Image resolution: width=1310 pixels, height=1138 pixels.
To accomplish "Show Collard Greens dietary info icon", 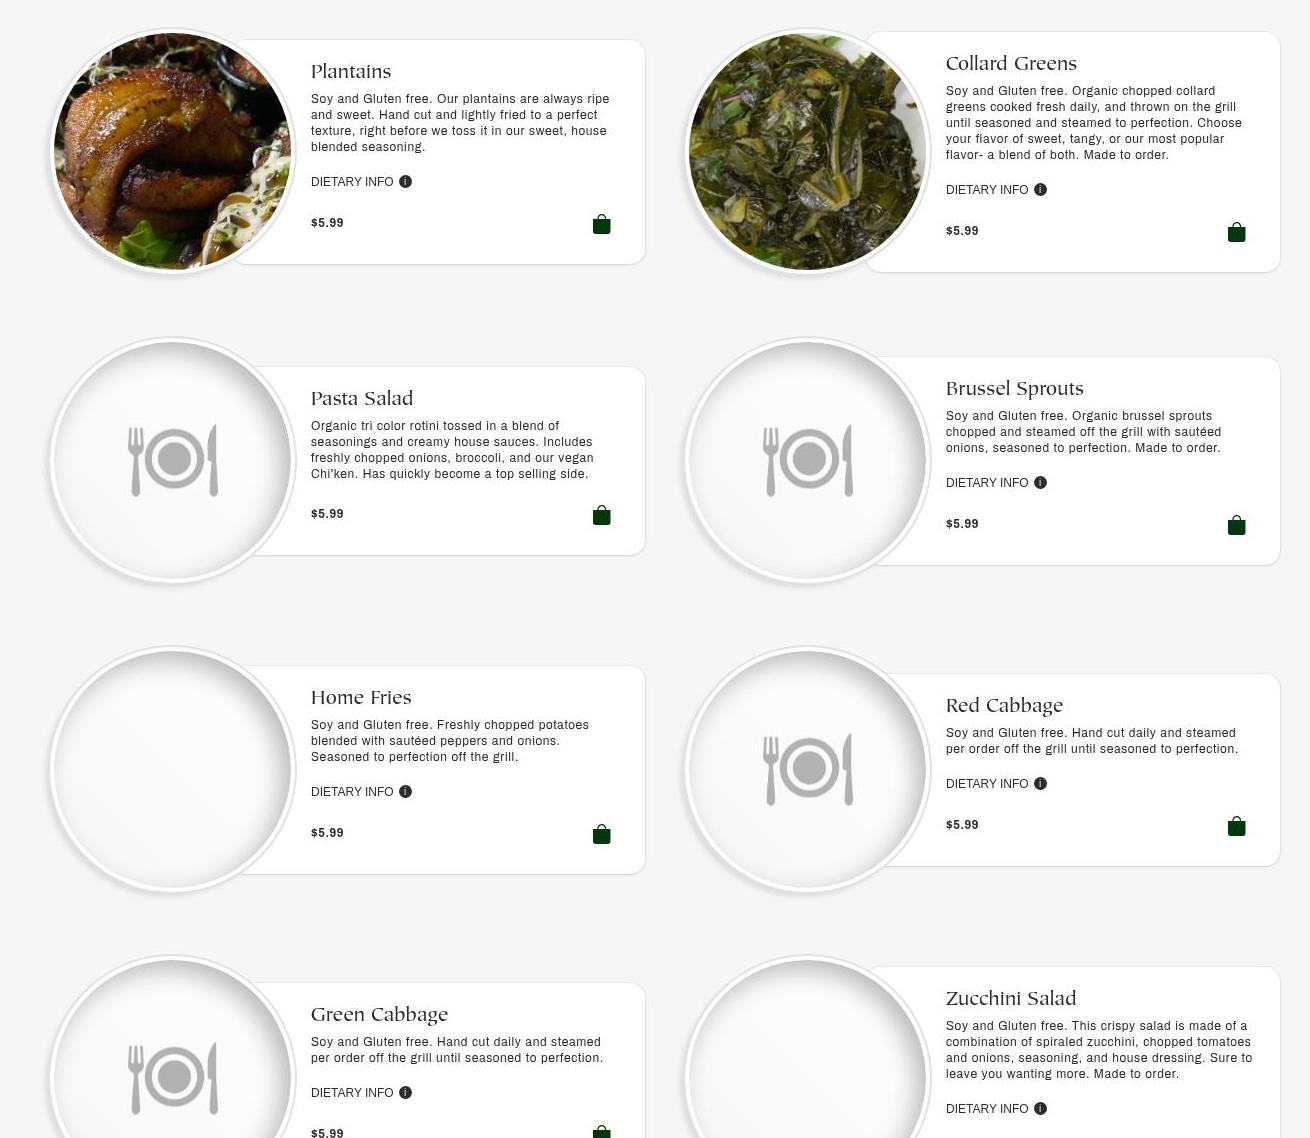I will click(x=1040, y=190).
